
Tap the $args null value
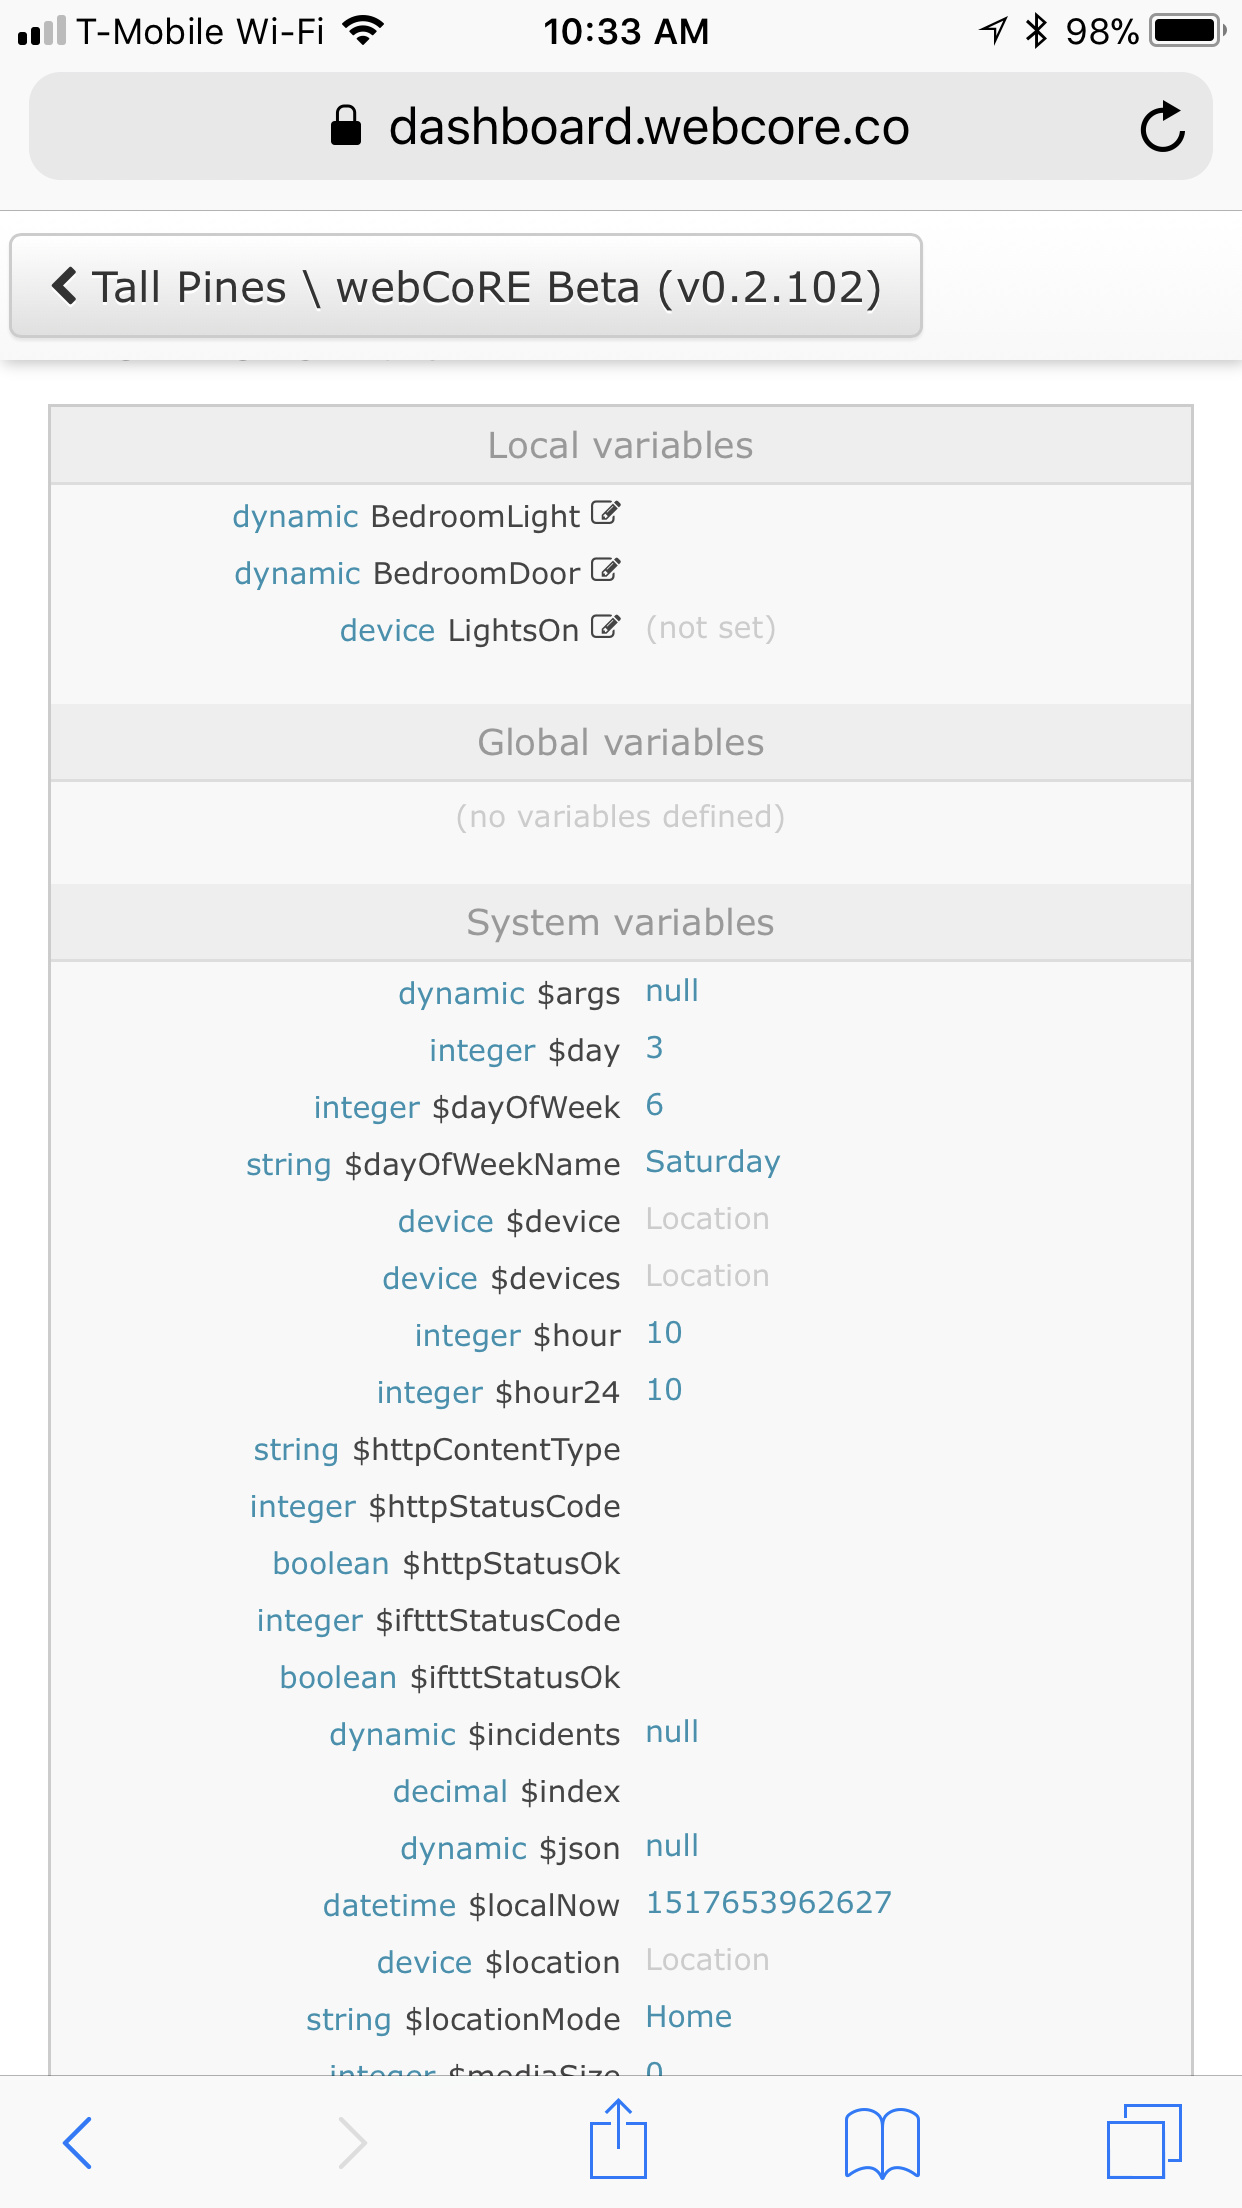click(x=672, y=991)
